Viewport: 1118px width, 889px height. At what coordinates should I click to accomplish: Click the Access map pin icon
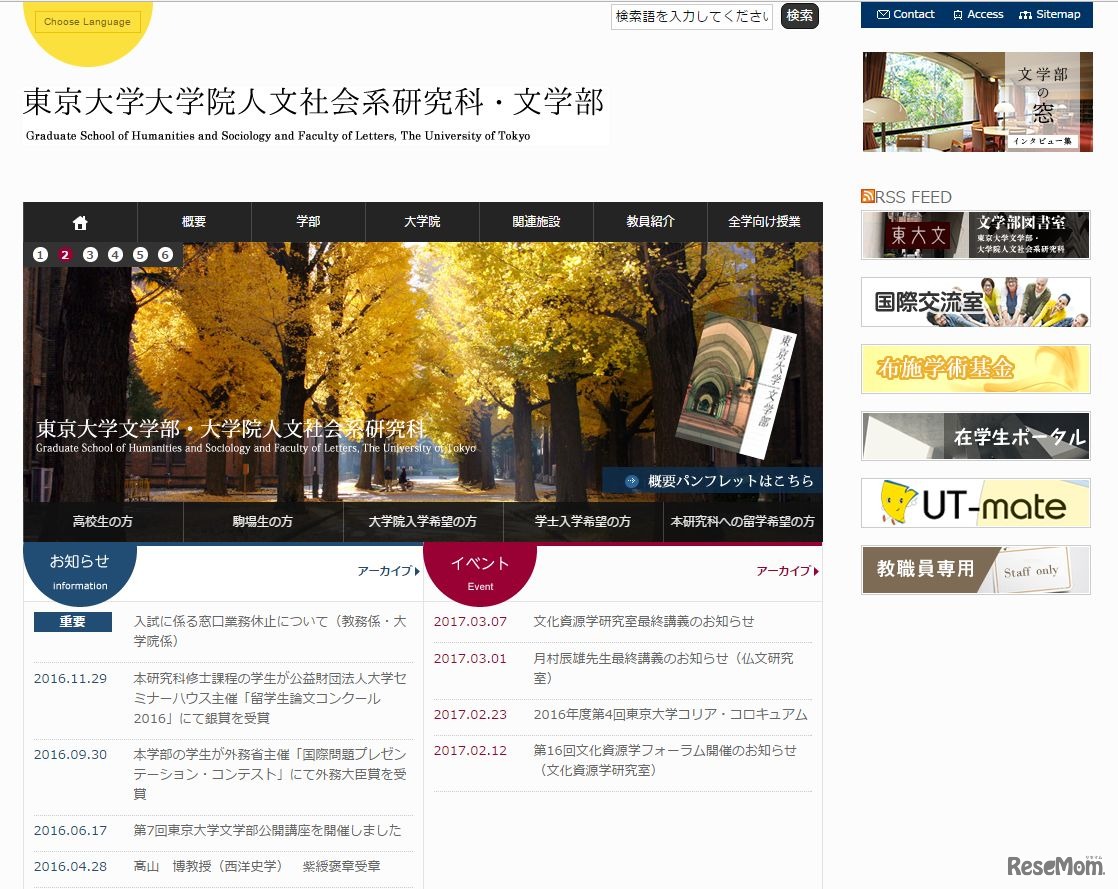tap(977, 14)
